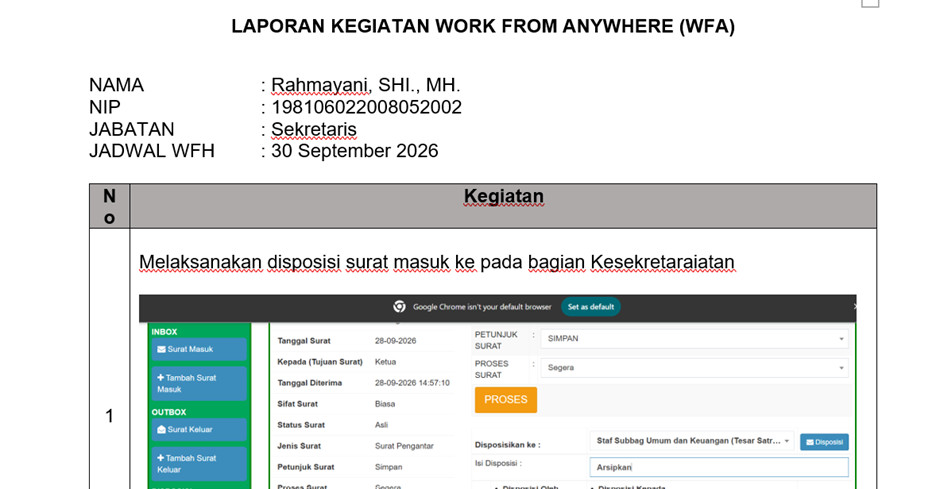Open the Petunjuk Surat SIMPAN dropdown

[694, 339]
